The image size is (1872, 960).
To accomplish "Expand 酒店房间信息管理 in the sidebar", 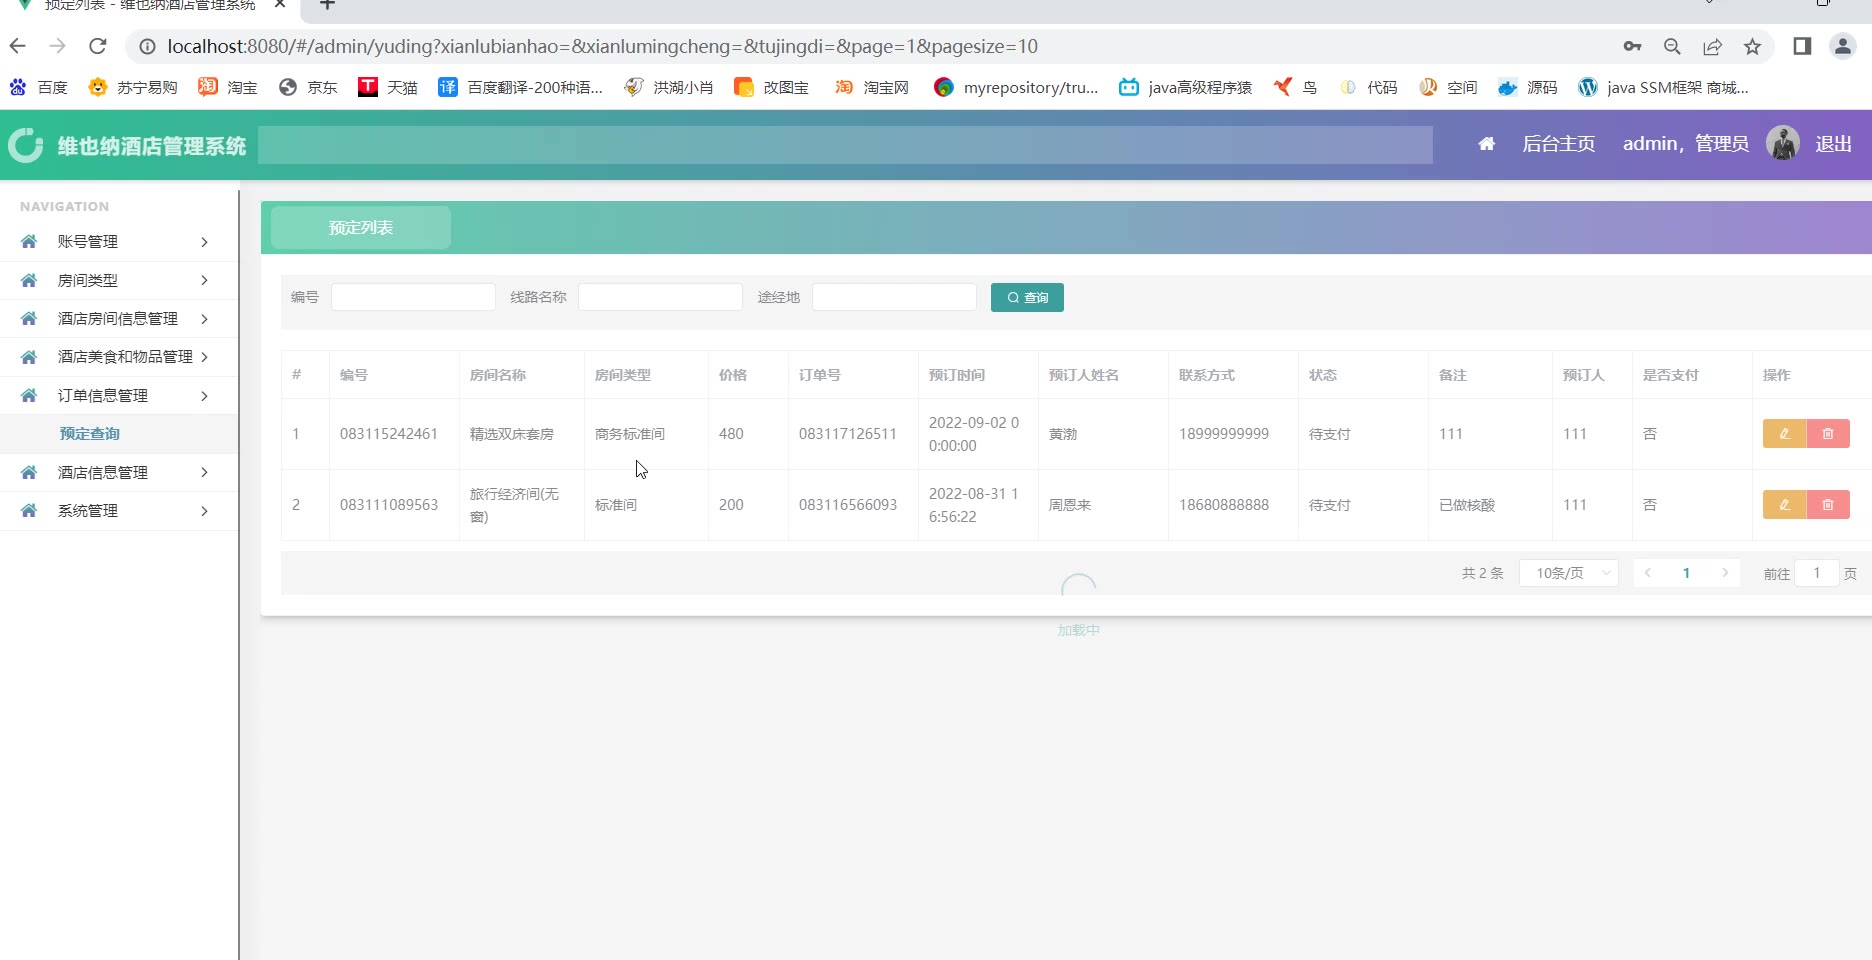I will click(x=118, y=319).
